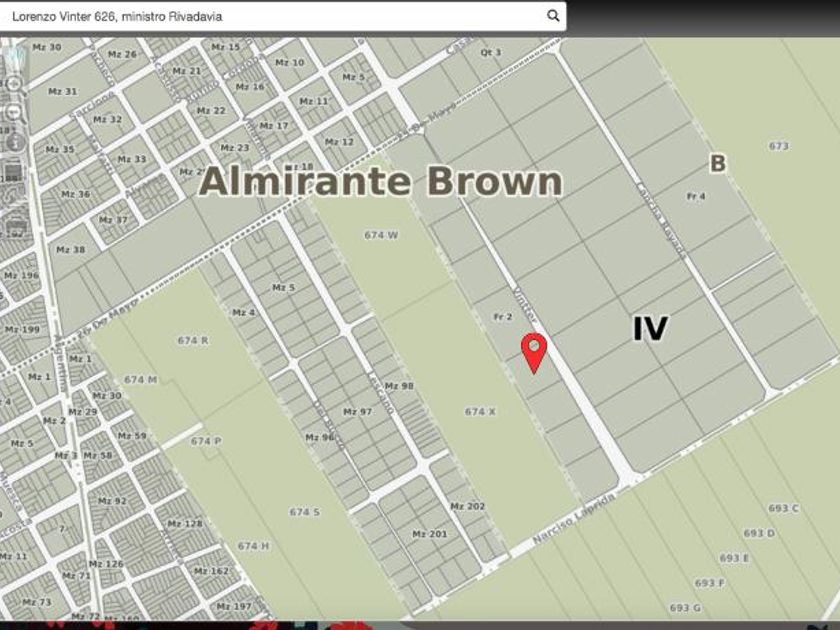Click block Mz 17
Image resolution: width=840 pixels, height=630 pixels.
tap(274, 125)
